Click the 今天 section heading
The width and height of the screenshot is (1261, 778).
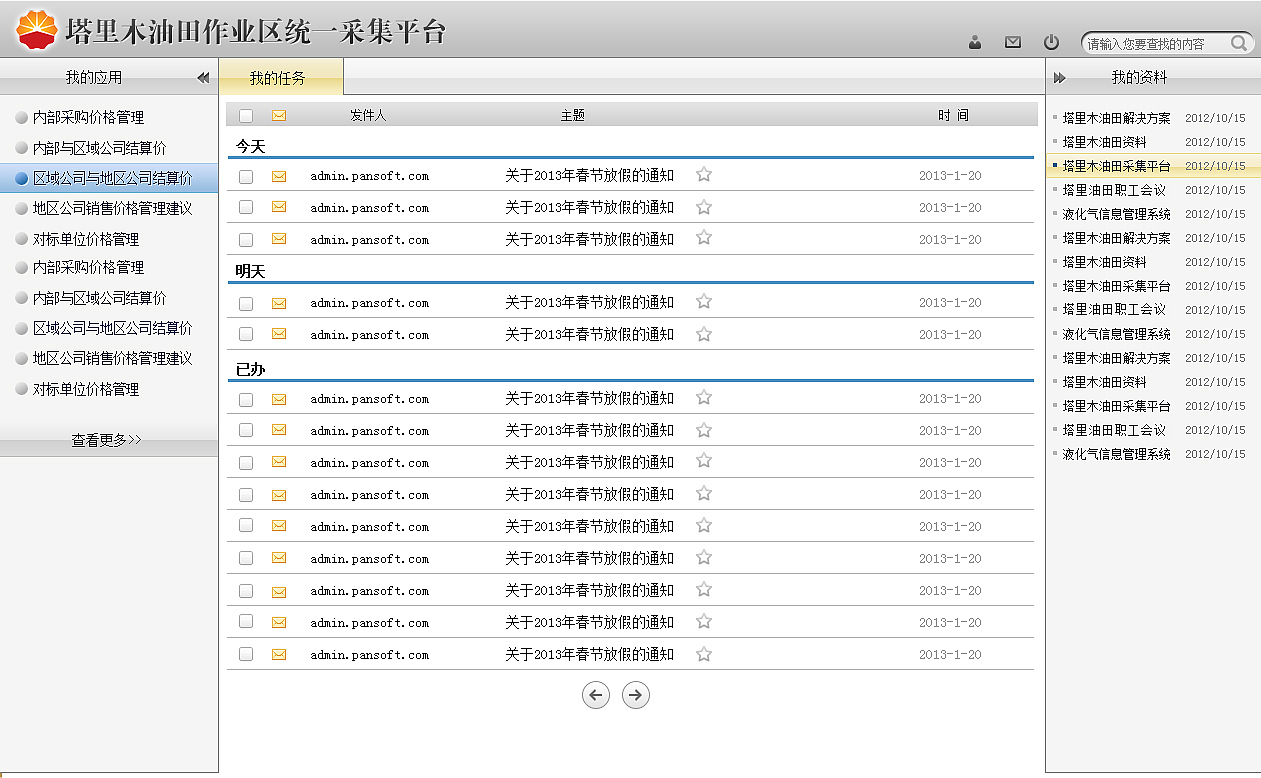coord(250,146)
